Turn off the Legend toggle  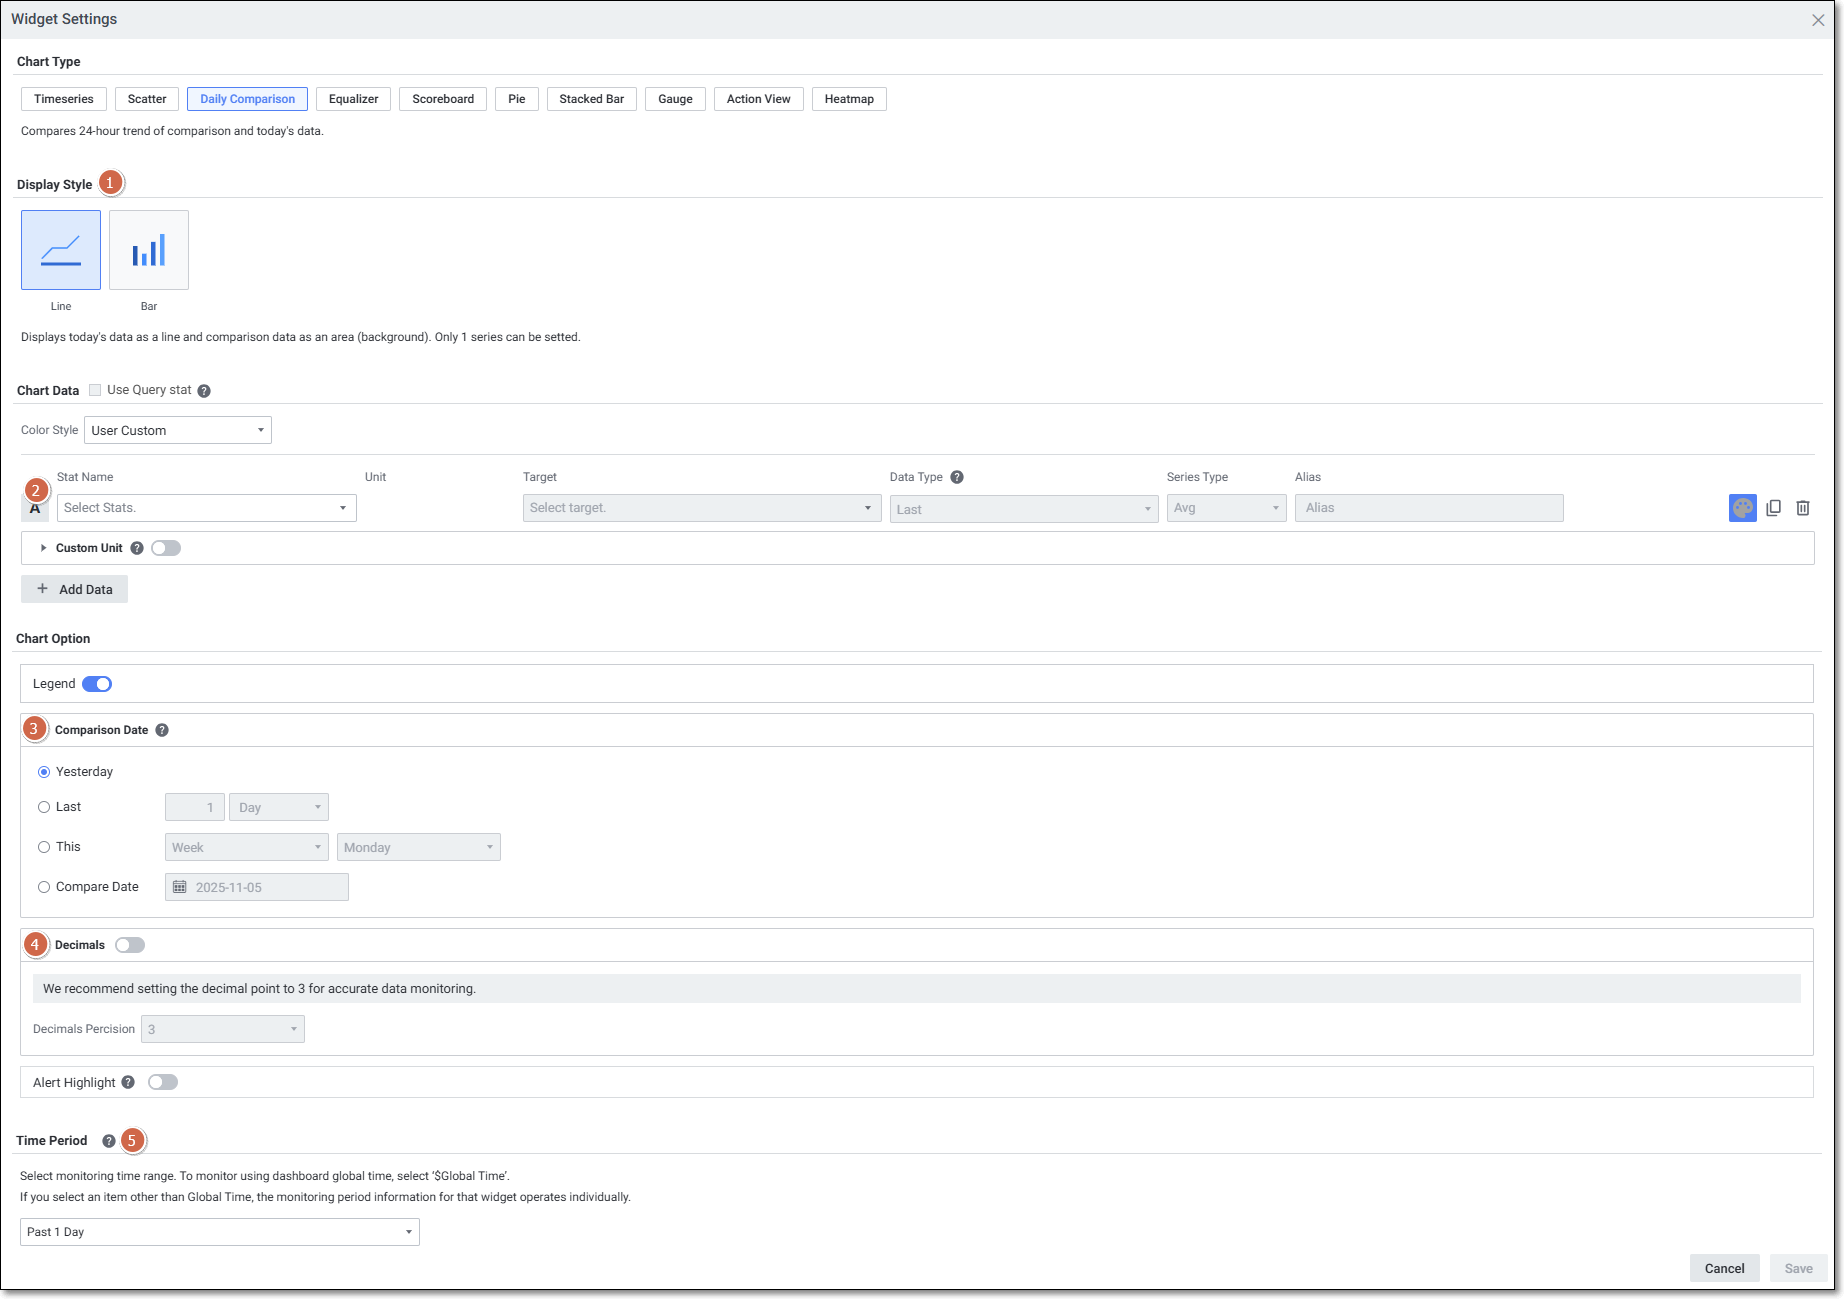pyautogui.click(x=97, y=684)
